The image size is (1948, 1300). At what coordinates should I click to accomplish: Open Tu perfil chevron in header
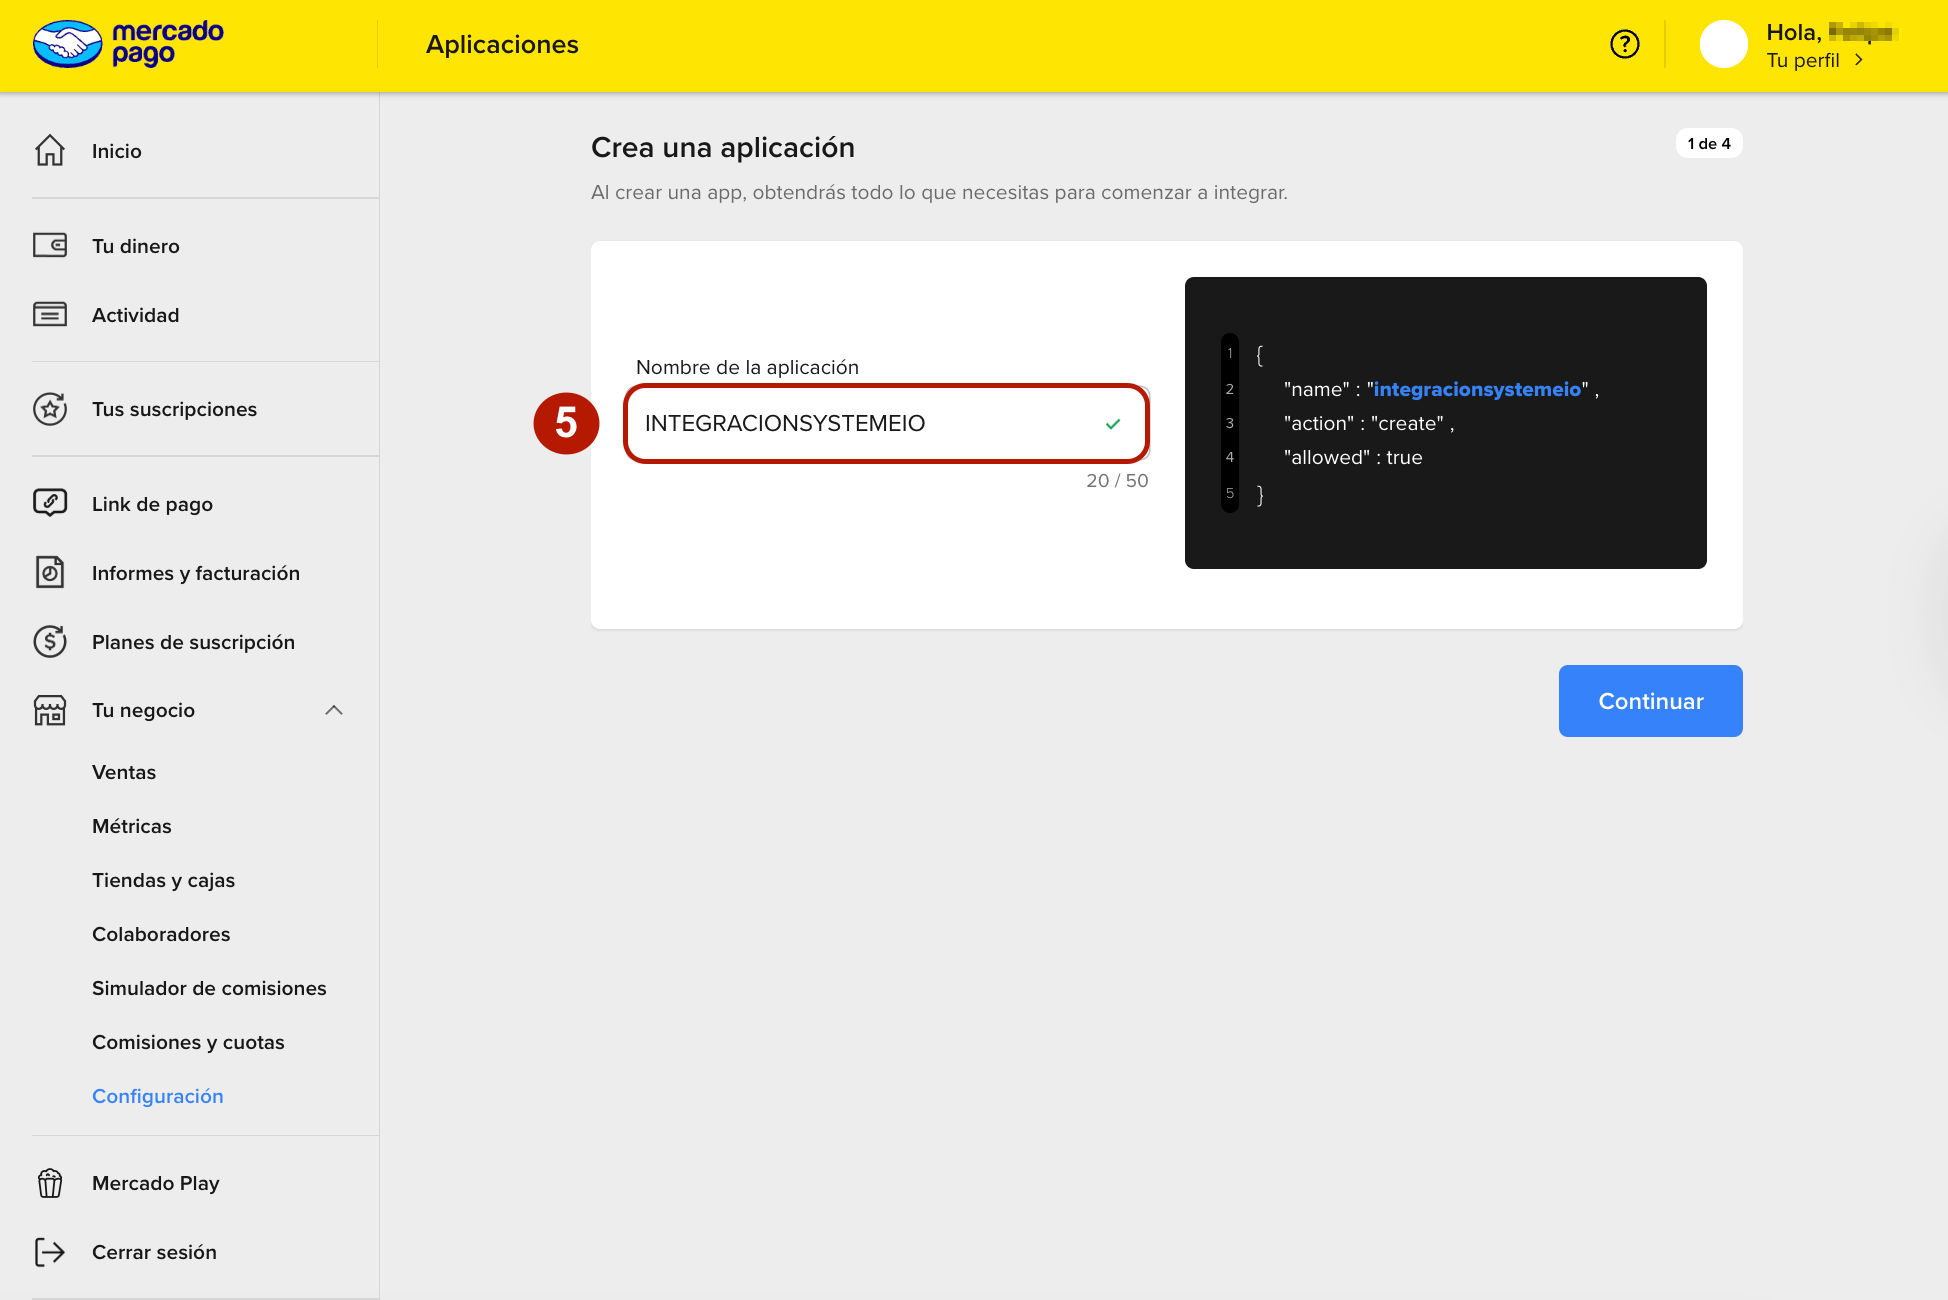1859,60
